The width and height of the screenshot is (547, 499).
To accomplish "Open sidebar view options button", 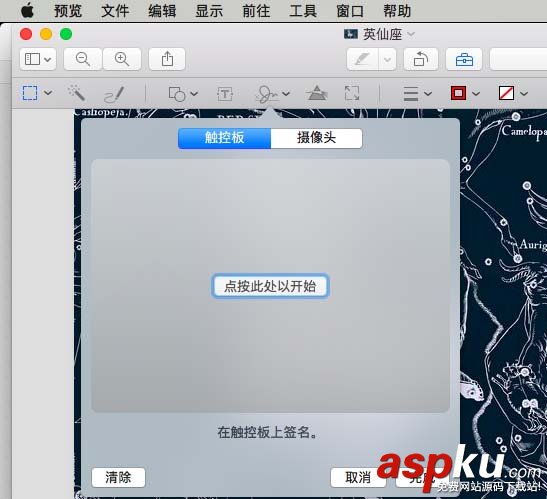I will pyautogui.click(x=38, y=59).
